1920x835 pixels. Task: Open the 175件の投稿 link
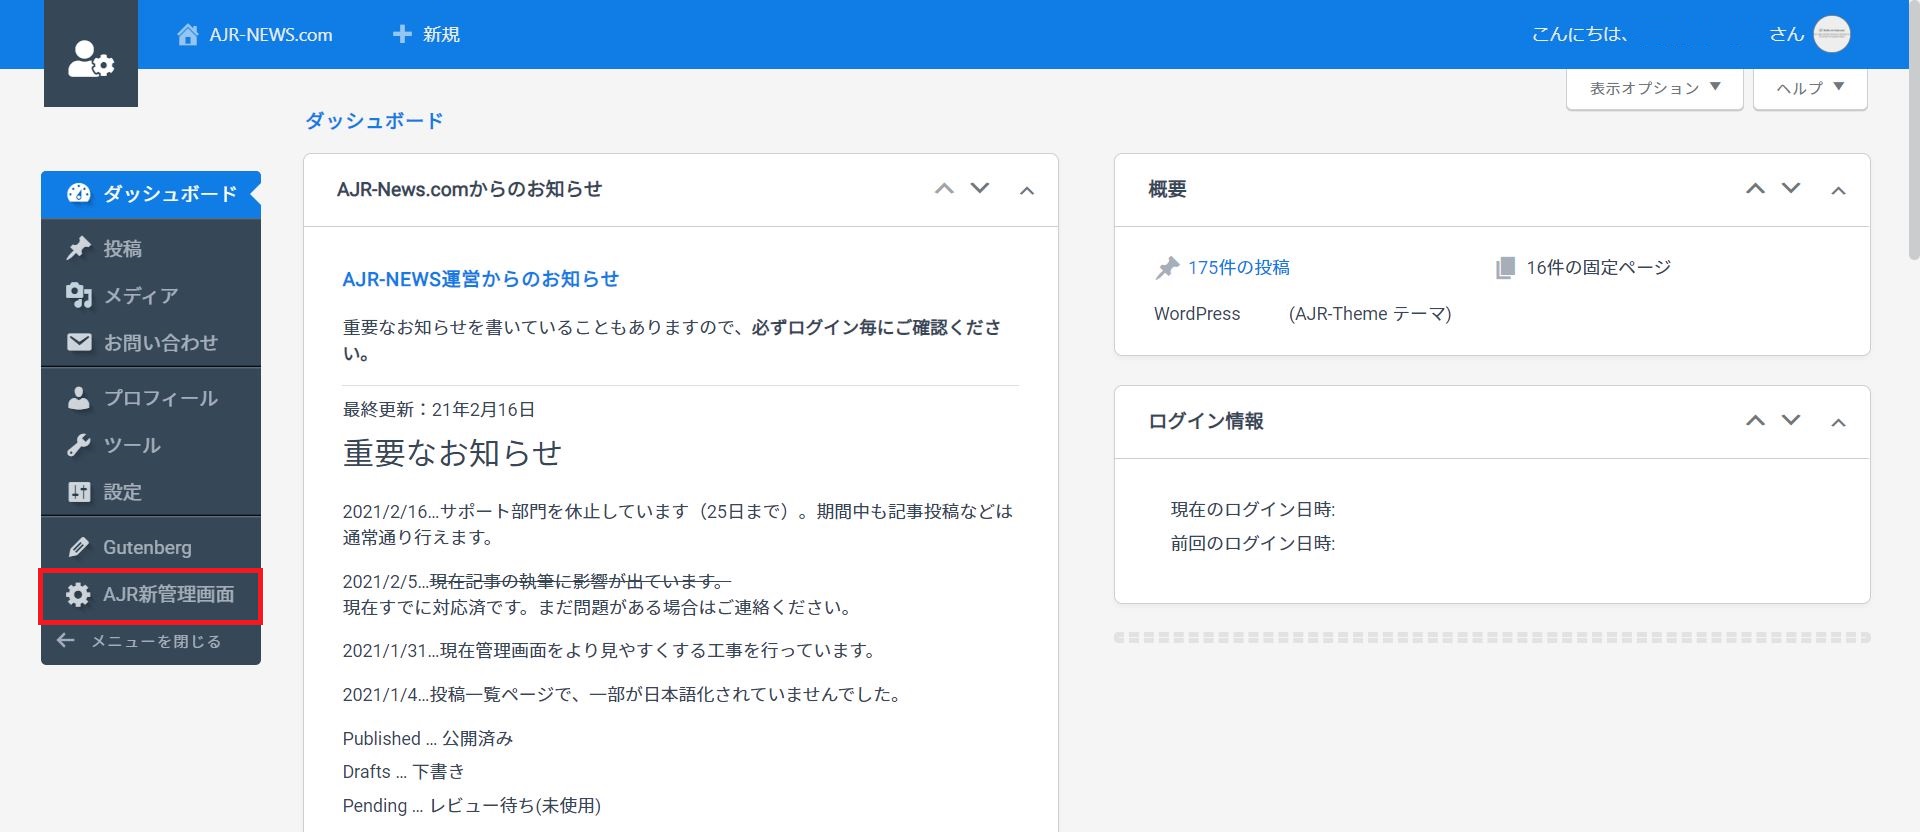click(1238, 268)
